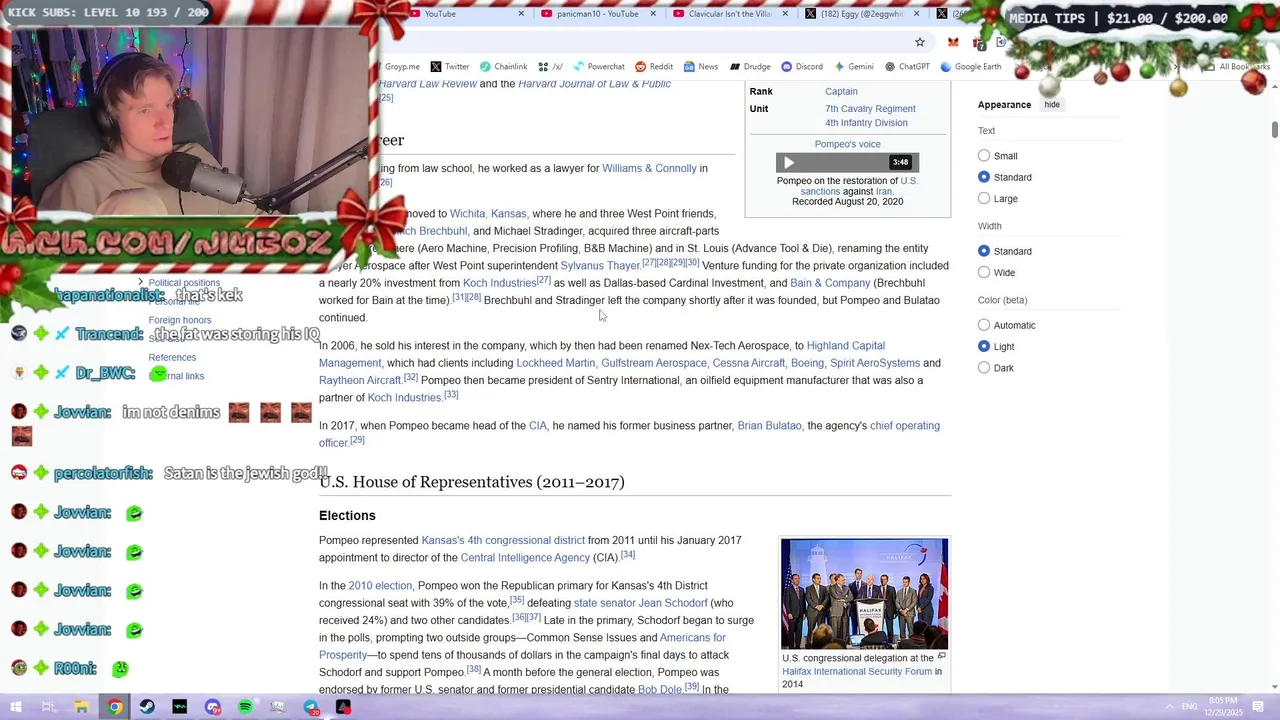Switch to Chrome on the taskbar

115,707
